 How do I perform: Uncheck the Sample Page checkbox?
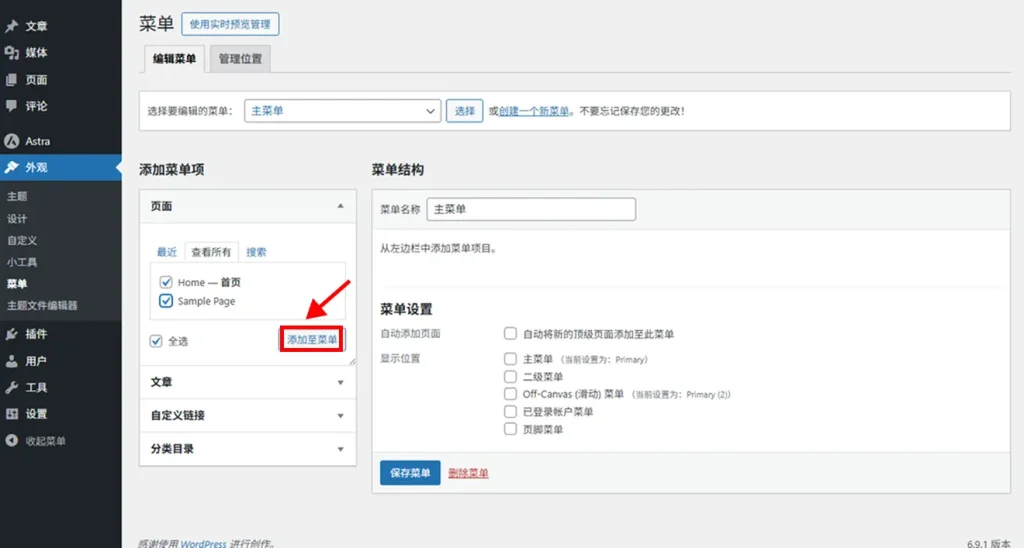coord(167,301)
